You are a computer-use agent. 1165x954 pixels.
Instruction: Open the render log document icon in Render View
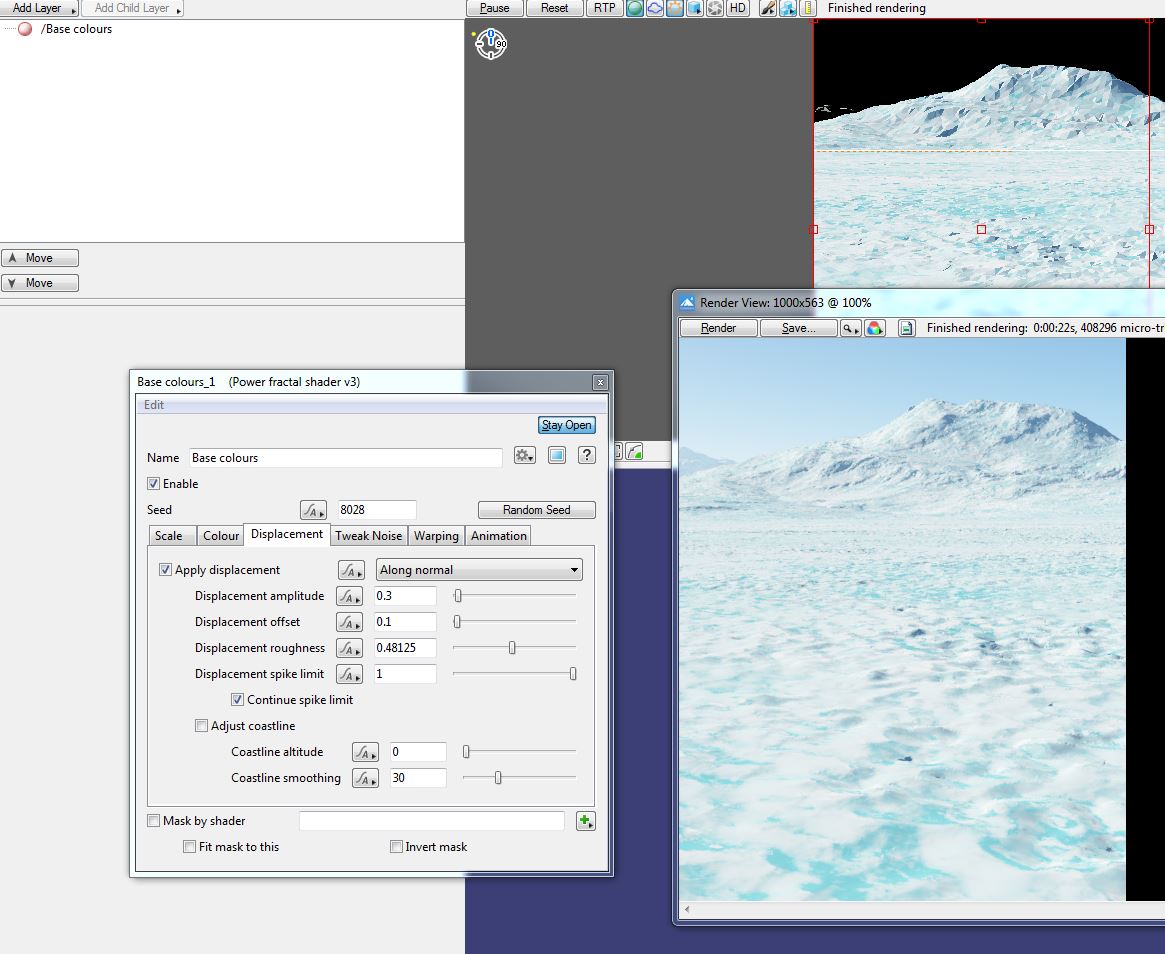tap(906, 328)
